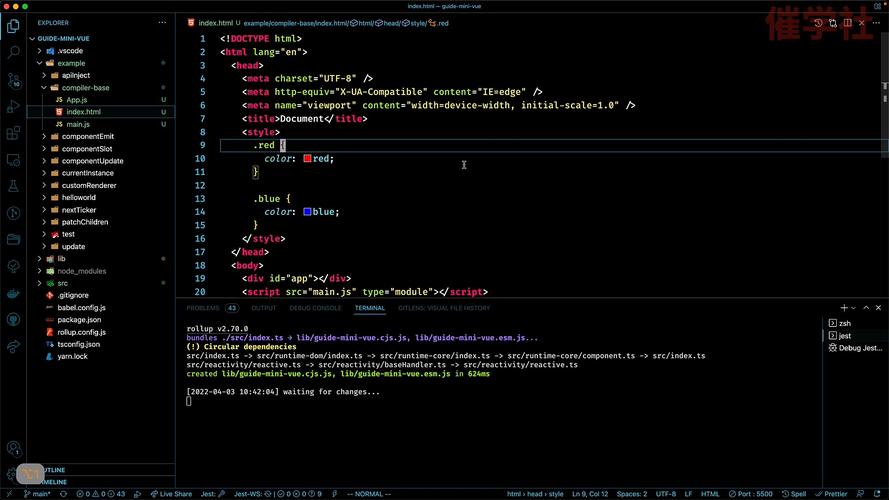Open the Live Share arrow icon in activity bar
Image resolution: width=889 pixels, height=500 pixels.
point(13,346)
